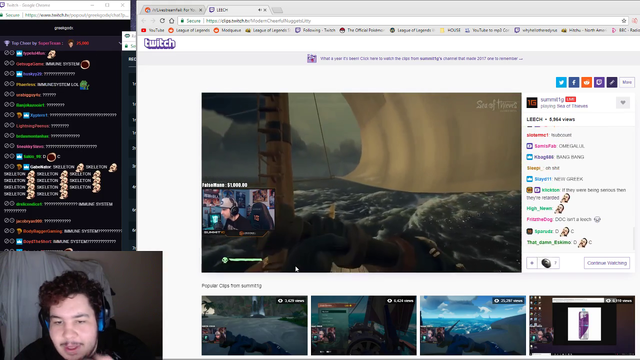Open the popular clip with 25,297 views
The image size is (640, 360).
pyautogui.click(x=473, y=325)
